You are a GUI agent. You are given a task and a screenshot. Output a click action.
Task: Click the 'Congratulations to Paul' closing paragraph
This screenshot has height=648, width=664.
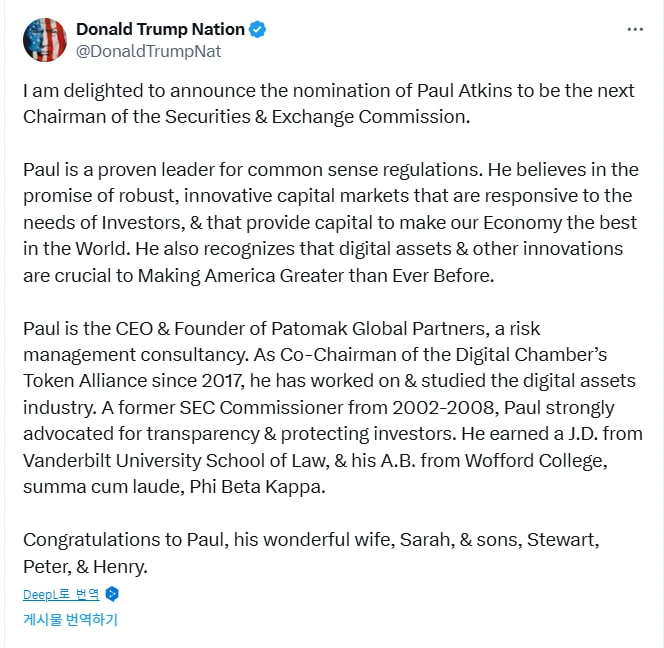click(311, 553)
